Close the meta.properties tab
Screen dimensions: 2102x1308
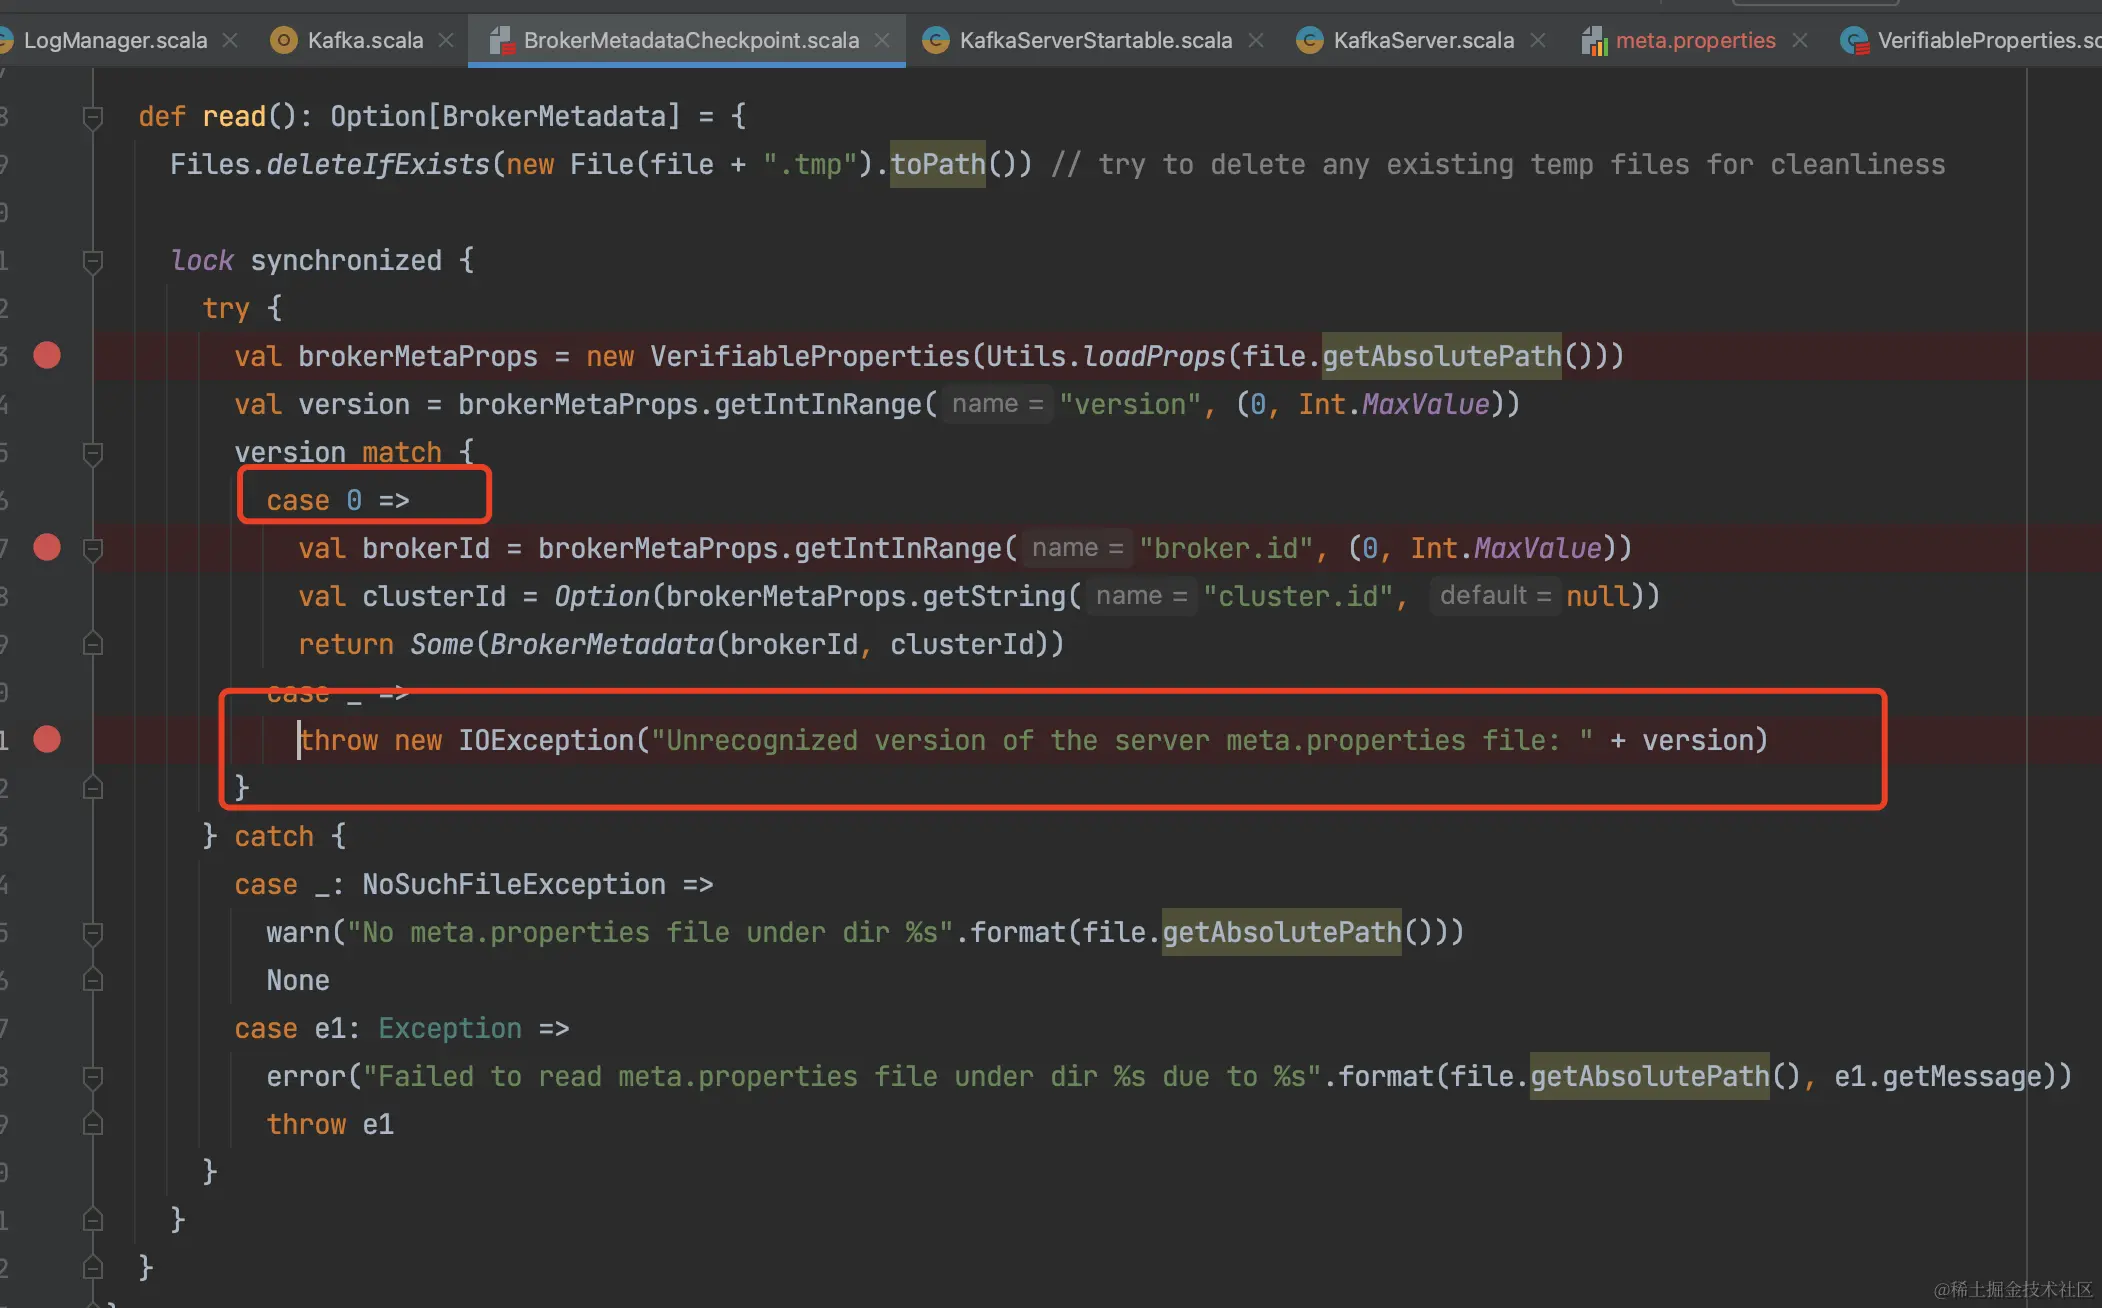pos(1800,40)
